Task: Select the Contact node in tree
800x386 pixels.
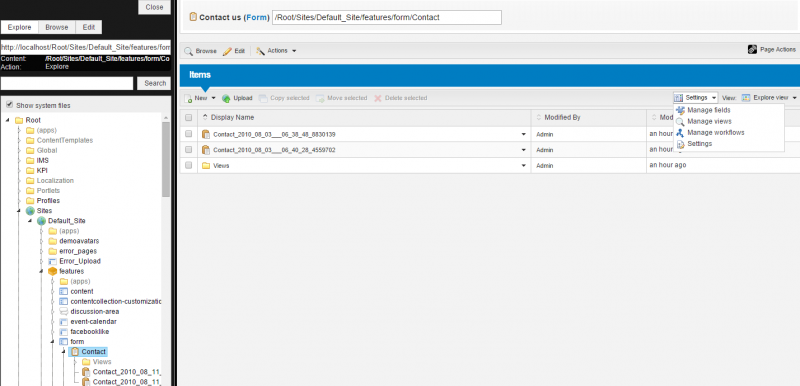Action: tap(93, 352)
